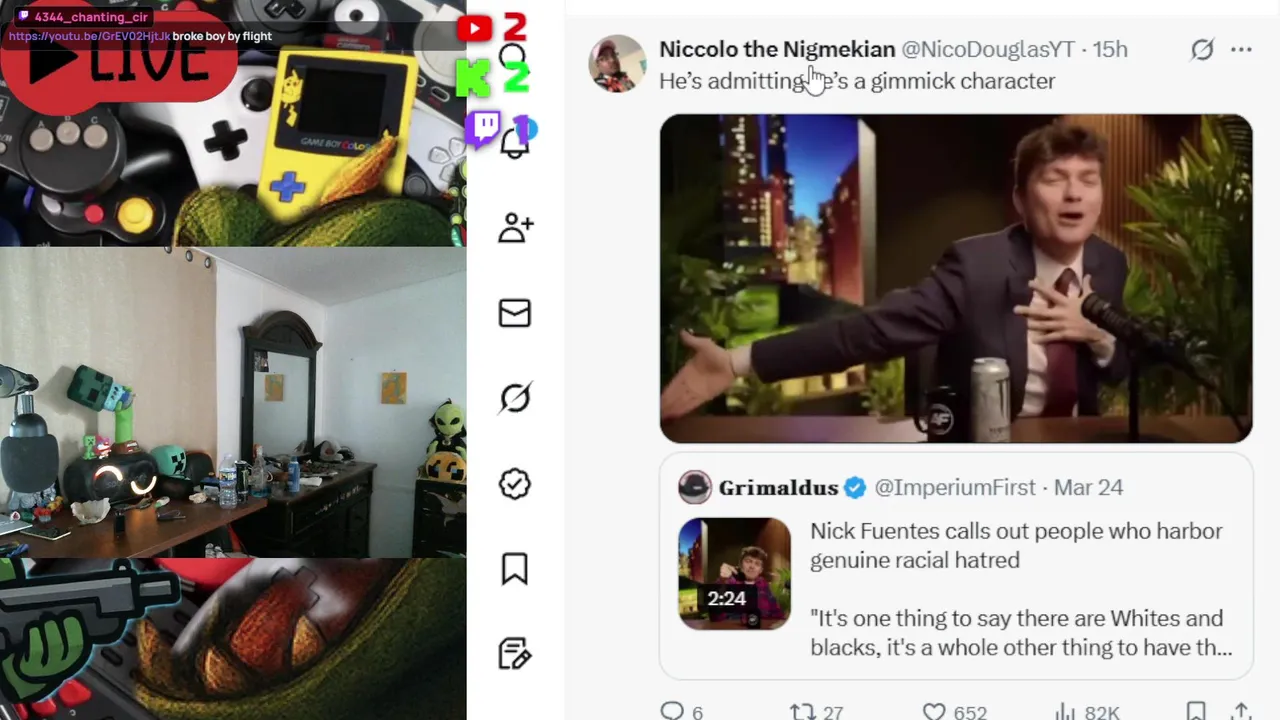Click the share icon on the post

[x=1241, y=711]
